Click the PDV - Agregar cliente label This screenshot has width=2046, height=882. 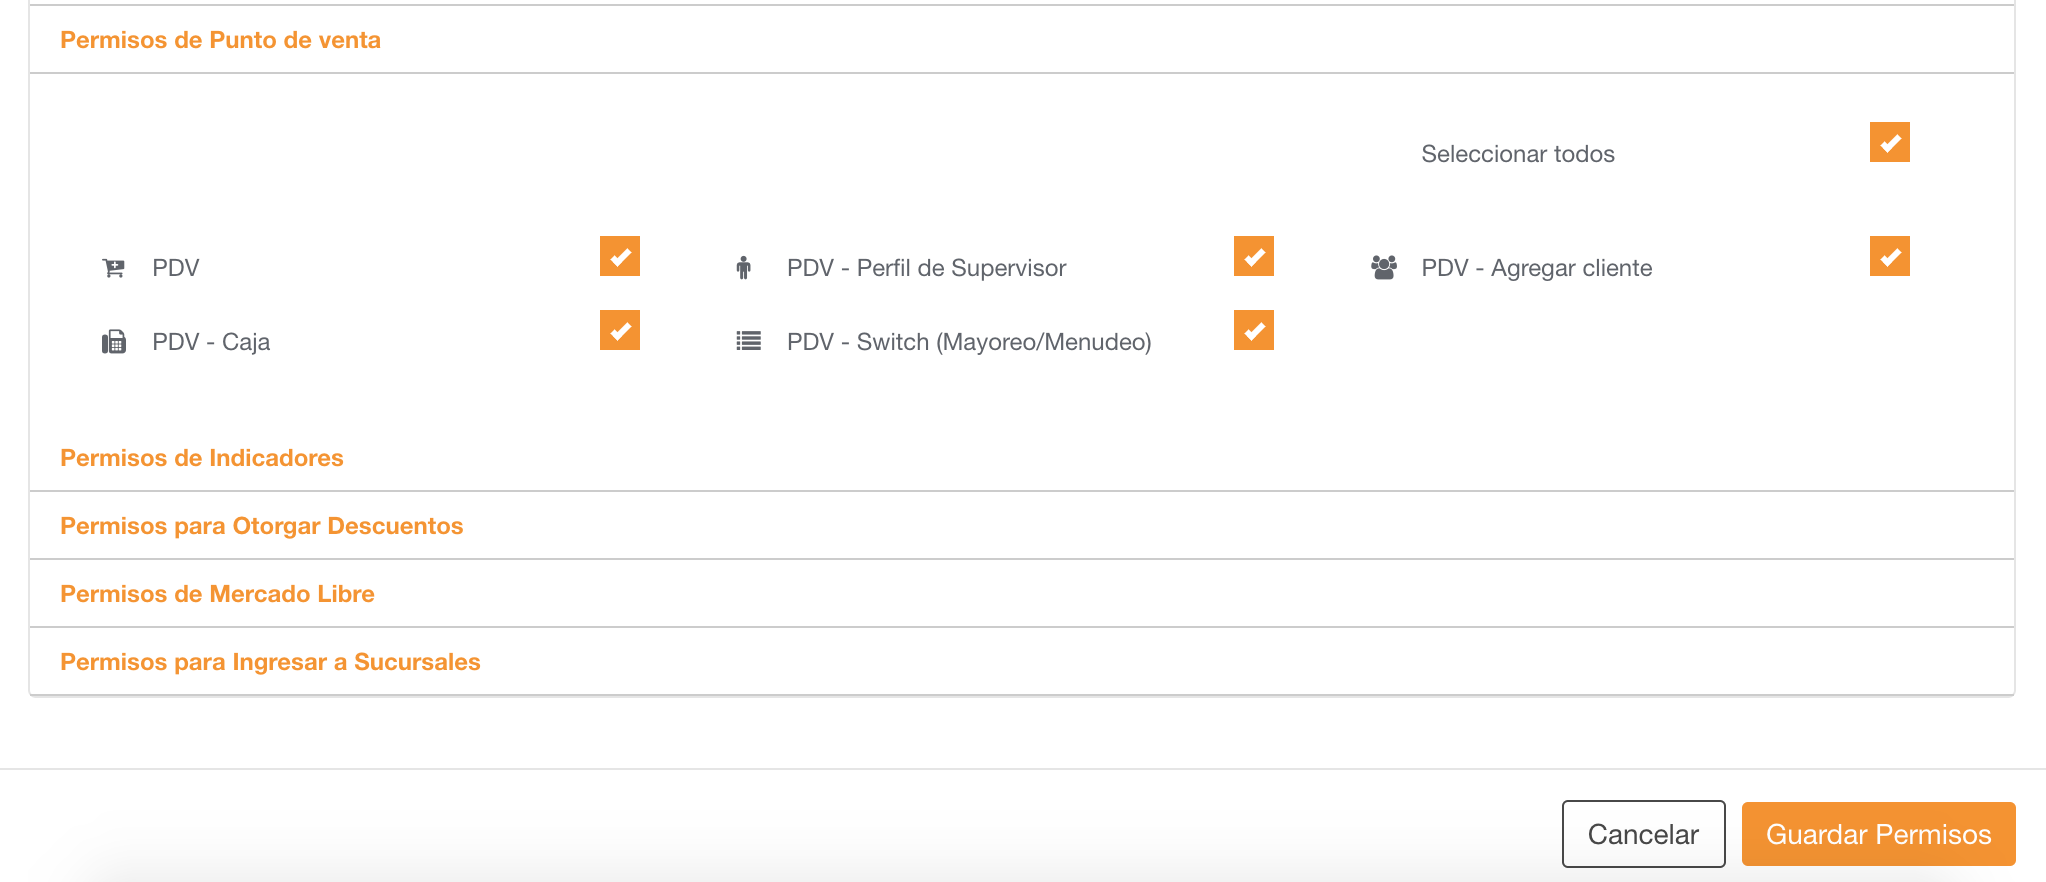[1537, 268]
